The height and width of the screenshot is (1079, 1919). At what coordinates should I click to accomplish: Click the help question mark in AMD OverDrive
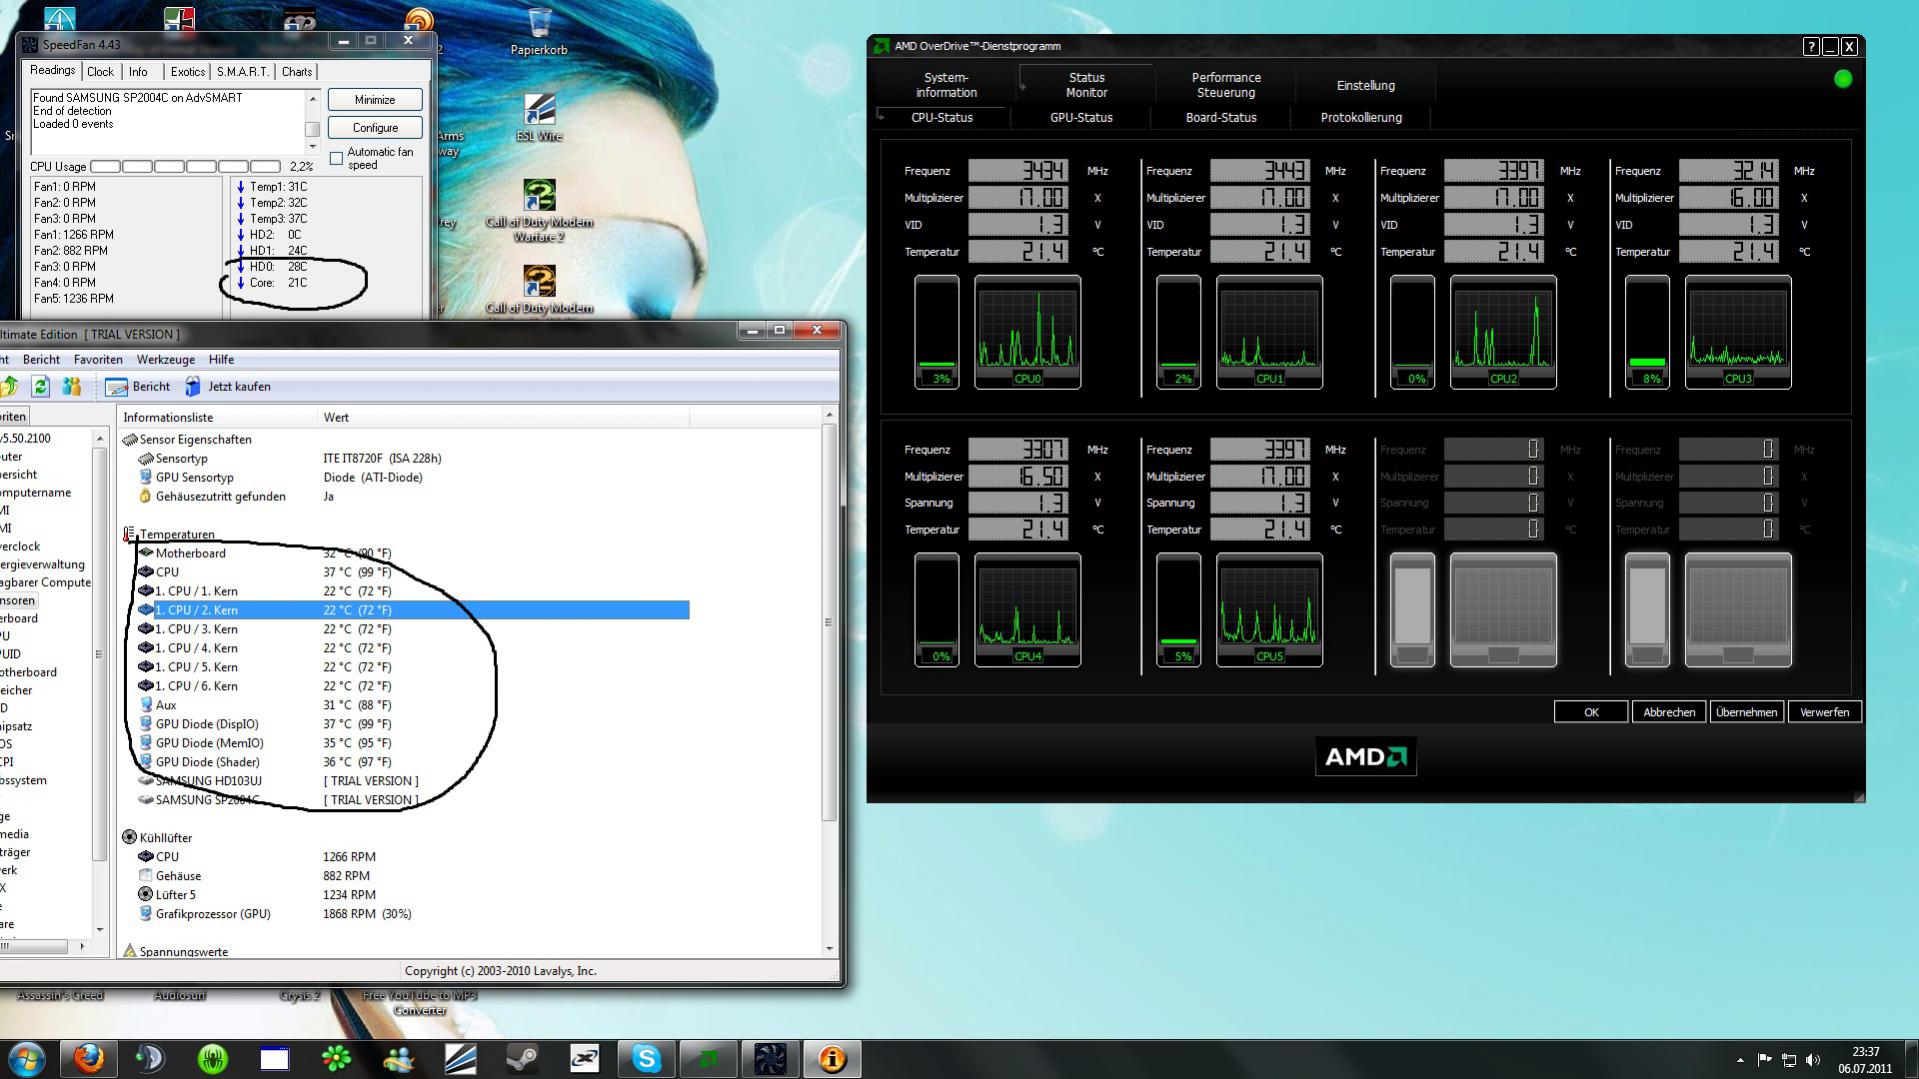(1811, 46)
